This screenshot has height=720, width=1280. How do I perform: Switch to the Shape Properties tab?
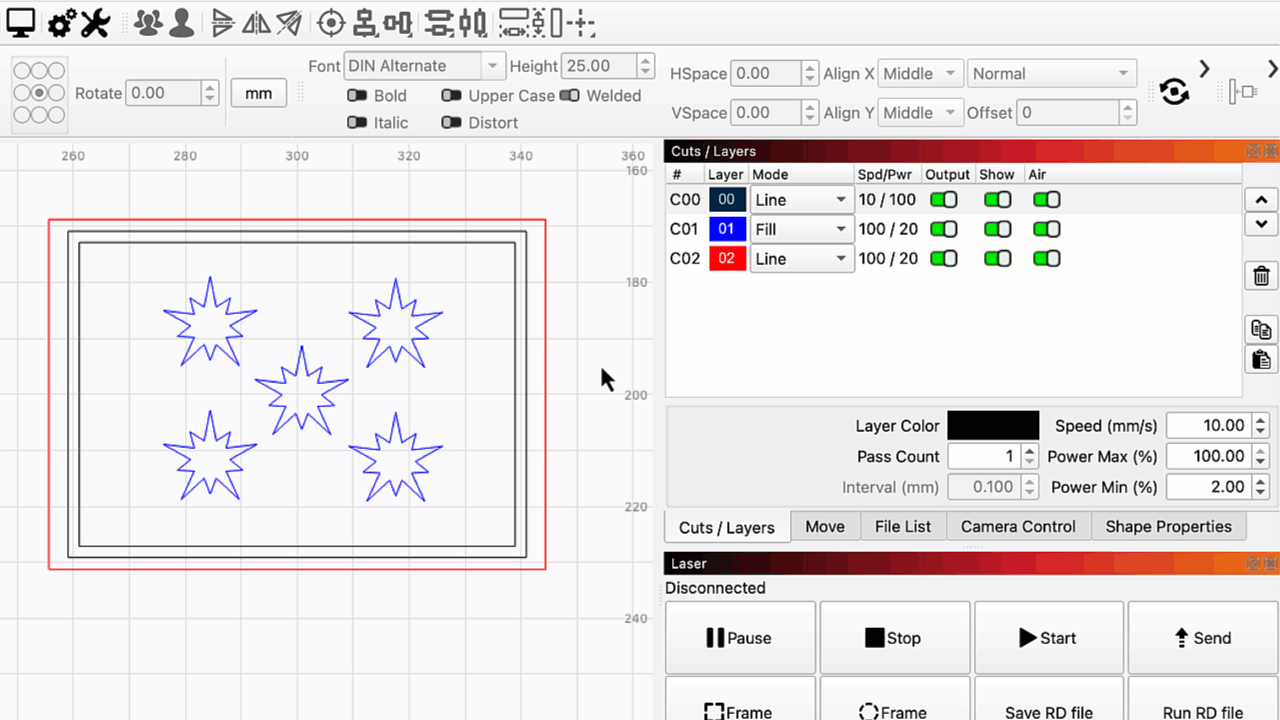tap(1168, 527)
